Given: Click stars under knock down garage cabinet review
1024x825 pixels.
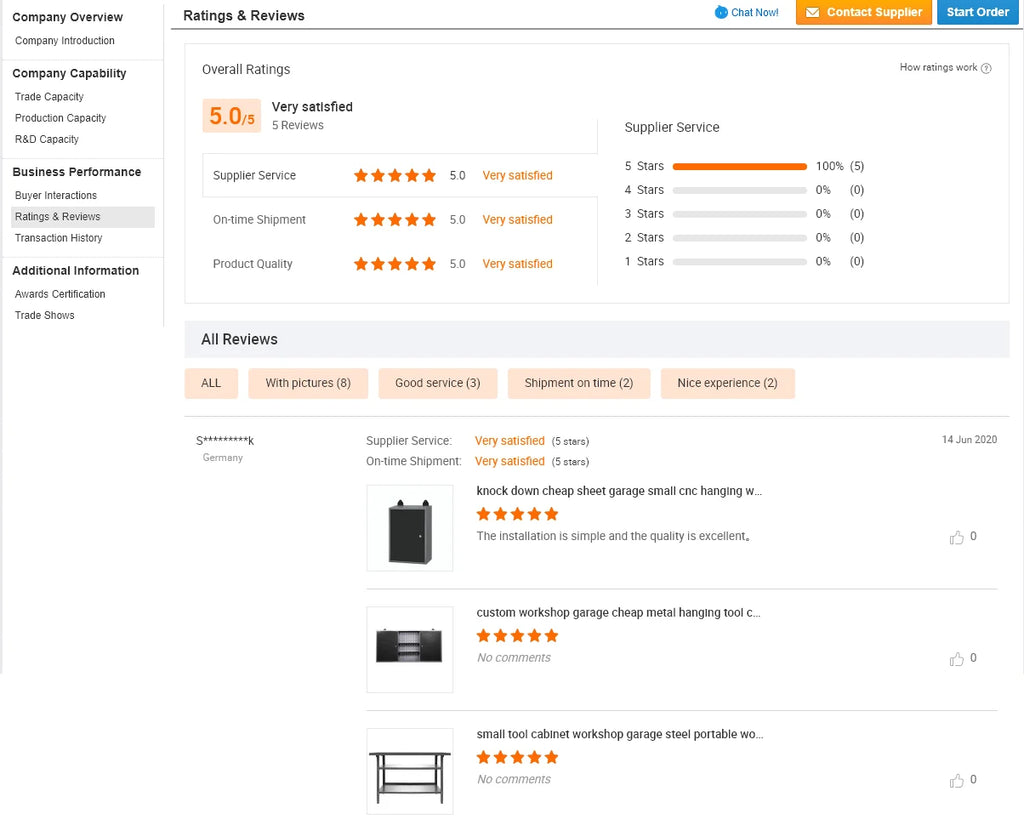Looking at the screenshot, I should click(x=517, y=514).
